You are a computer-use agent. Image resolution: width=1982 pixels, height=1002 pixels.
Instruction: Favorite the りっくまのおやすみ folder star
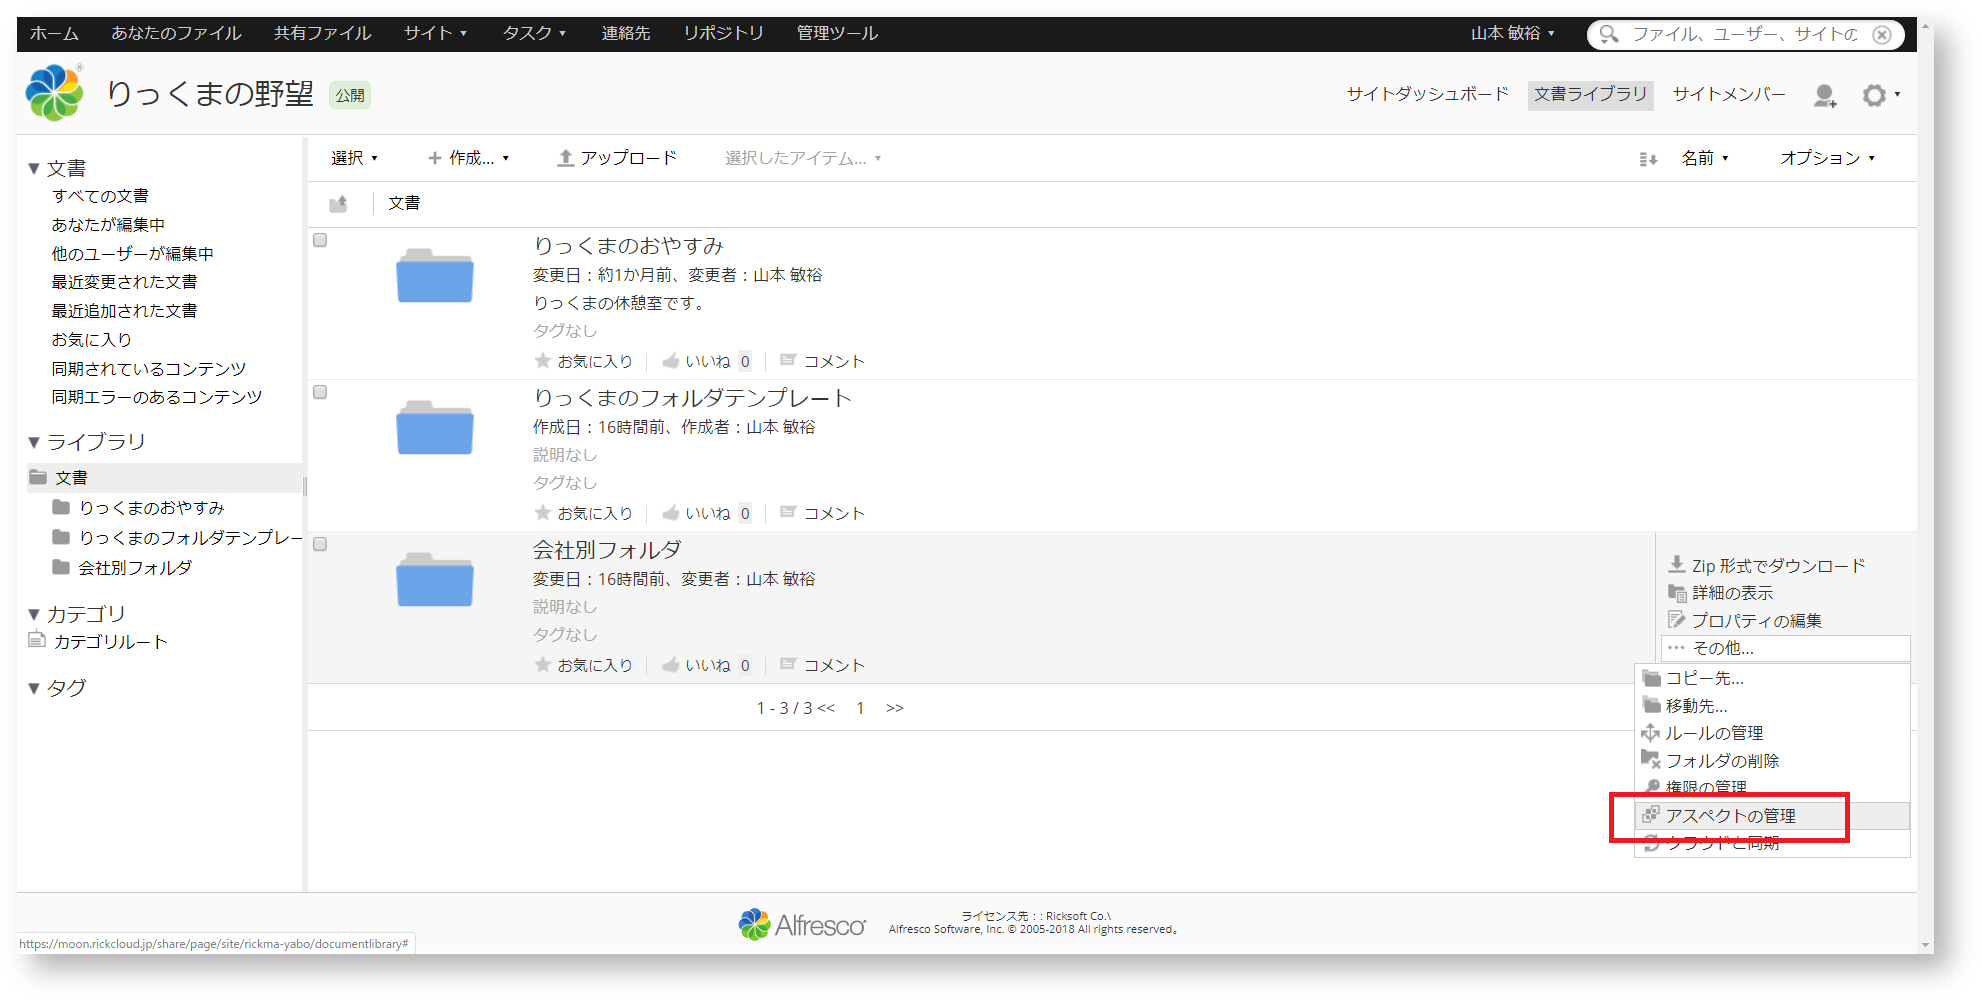click(584, 361)
